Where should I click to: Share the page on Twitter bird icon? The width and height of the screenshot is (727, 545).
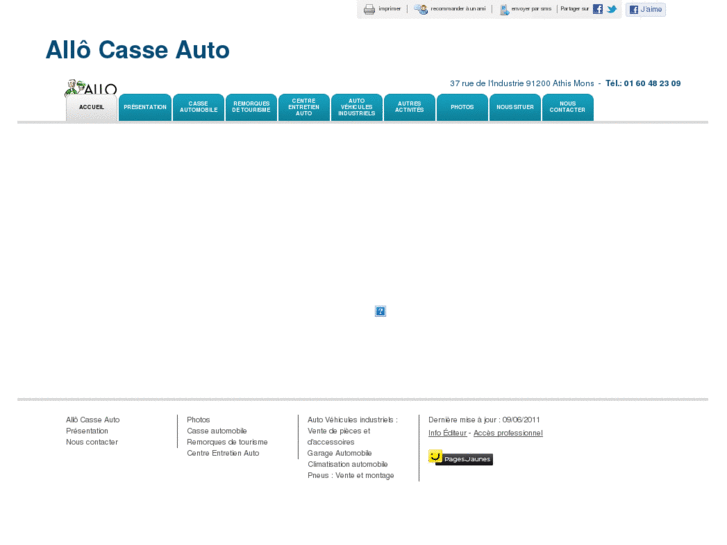pyautogui.click(x=612, y=9)
